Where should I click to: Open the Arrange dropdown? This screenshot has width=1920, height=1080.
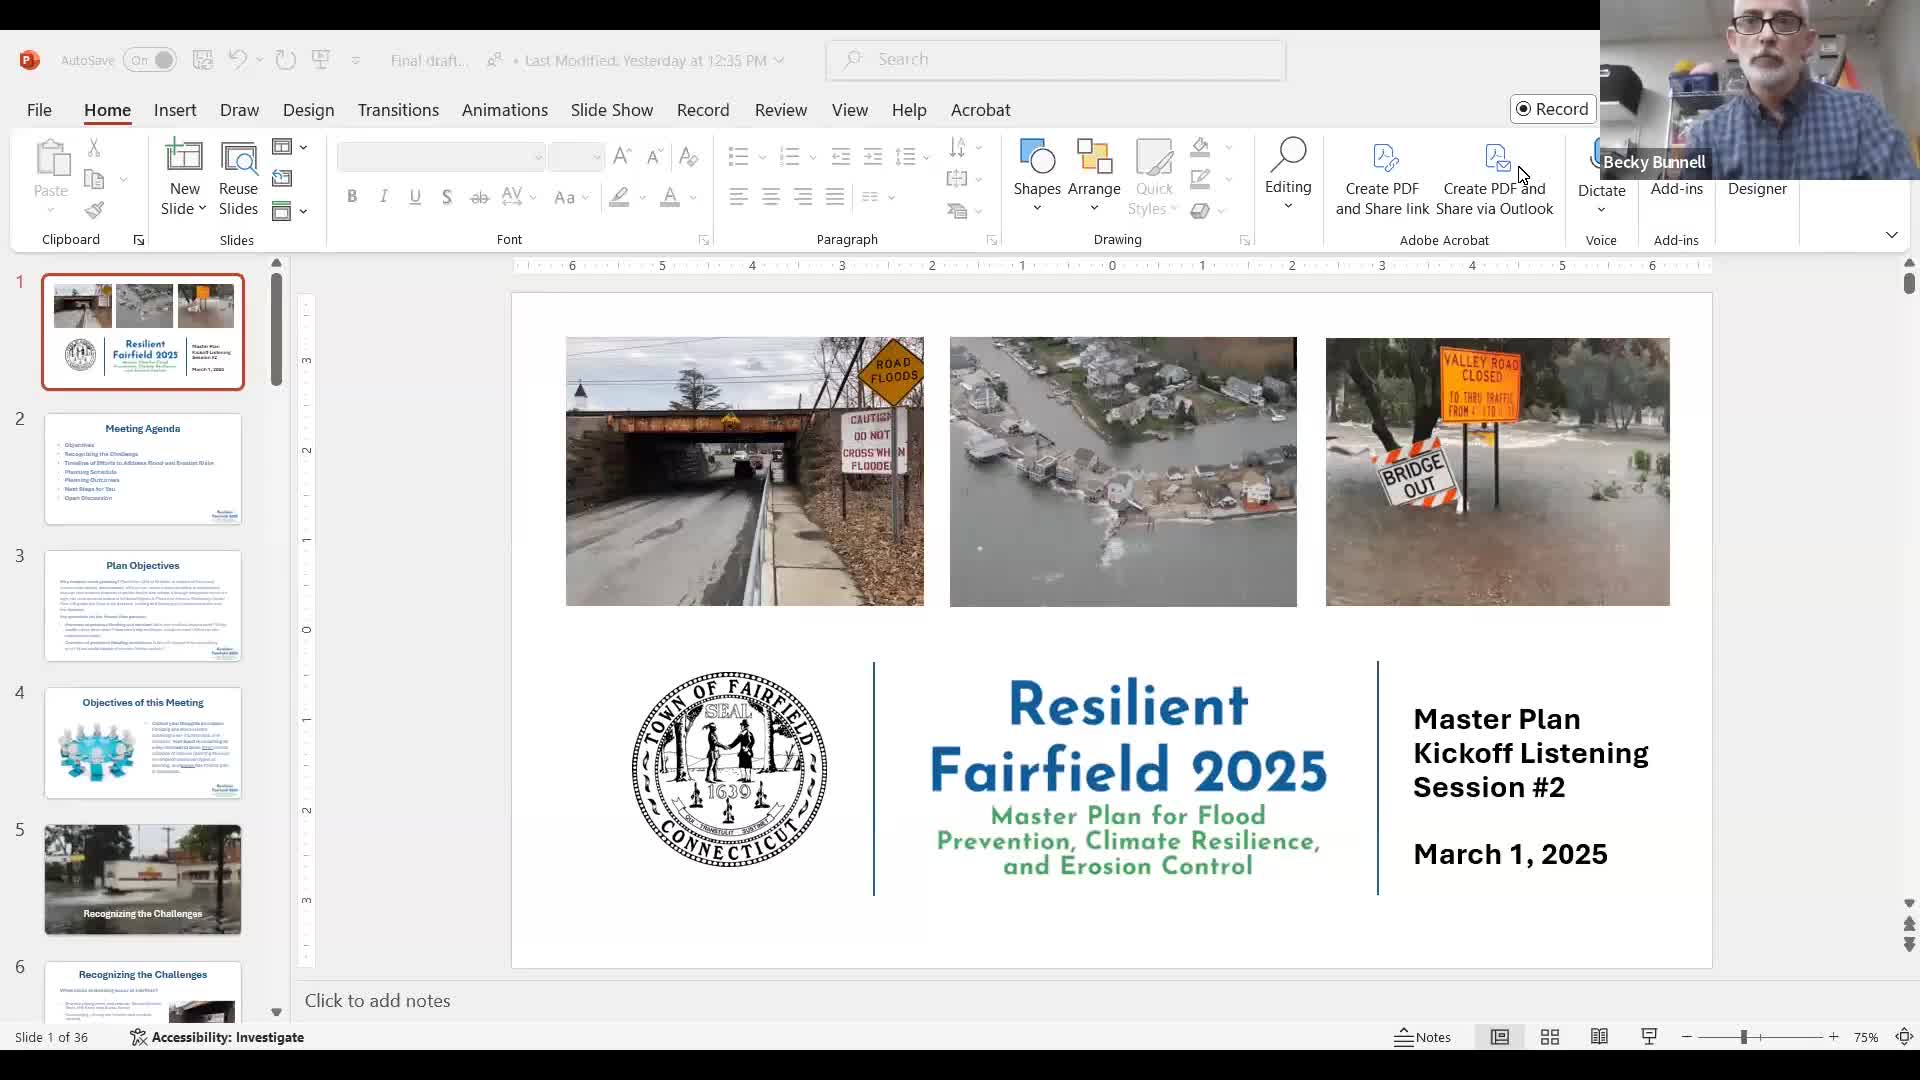[1094, 176]
